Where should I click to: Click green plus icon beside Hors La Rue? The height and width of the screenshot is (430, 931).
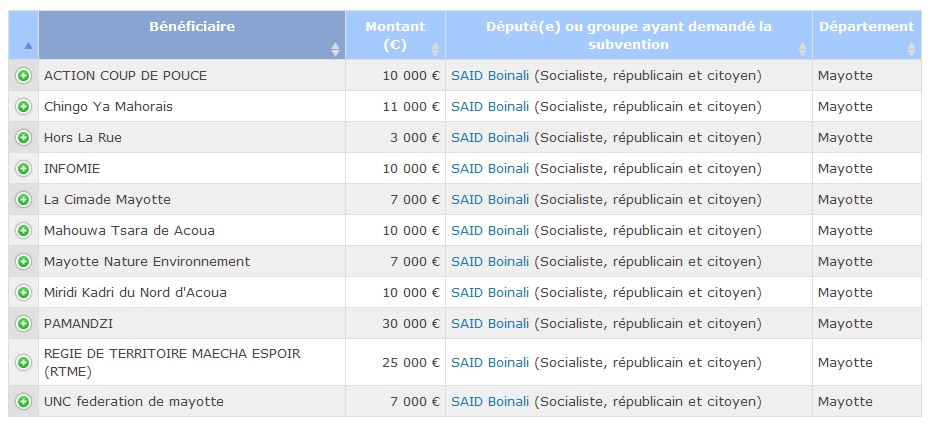tap(23, 138)
